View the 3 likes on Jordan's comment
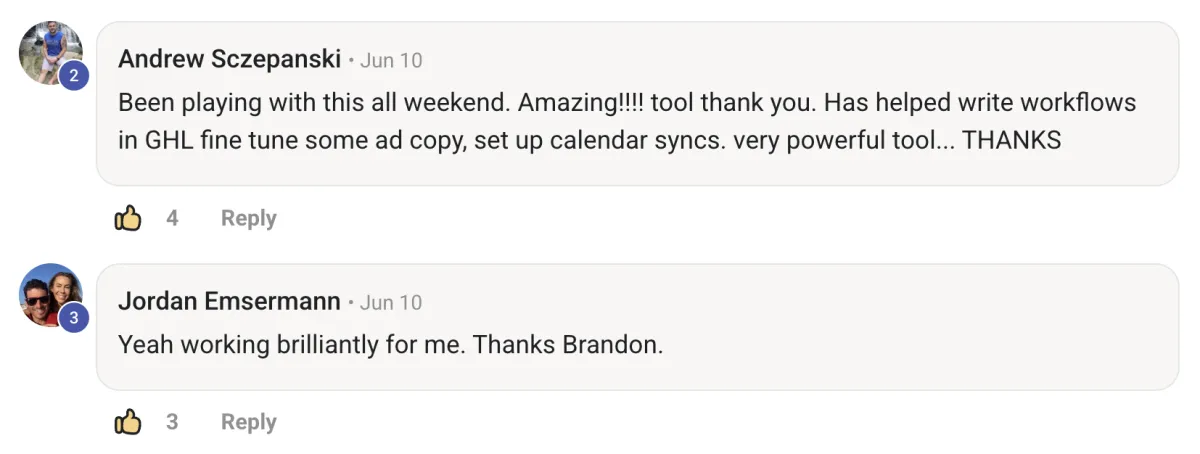This screenshot has height=454, width=1200. tap(172, 422)
